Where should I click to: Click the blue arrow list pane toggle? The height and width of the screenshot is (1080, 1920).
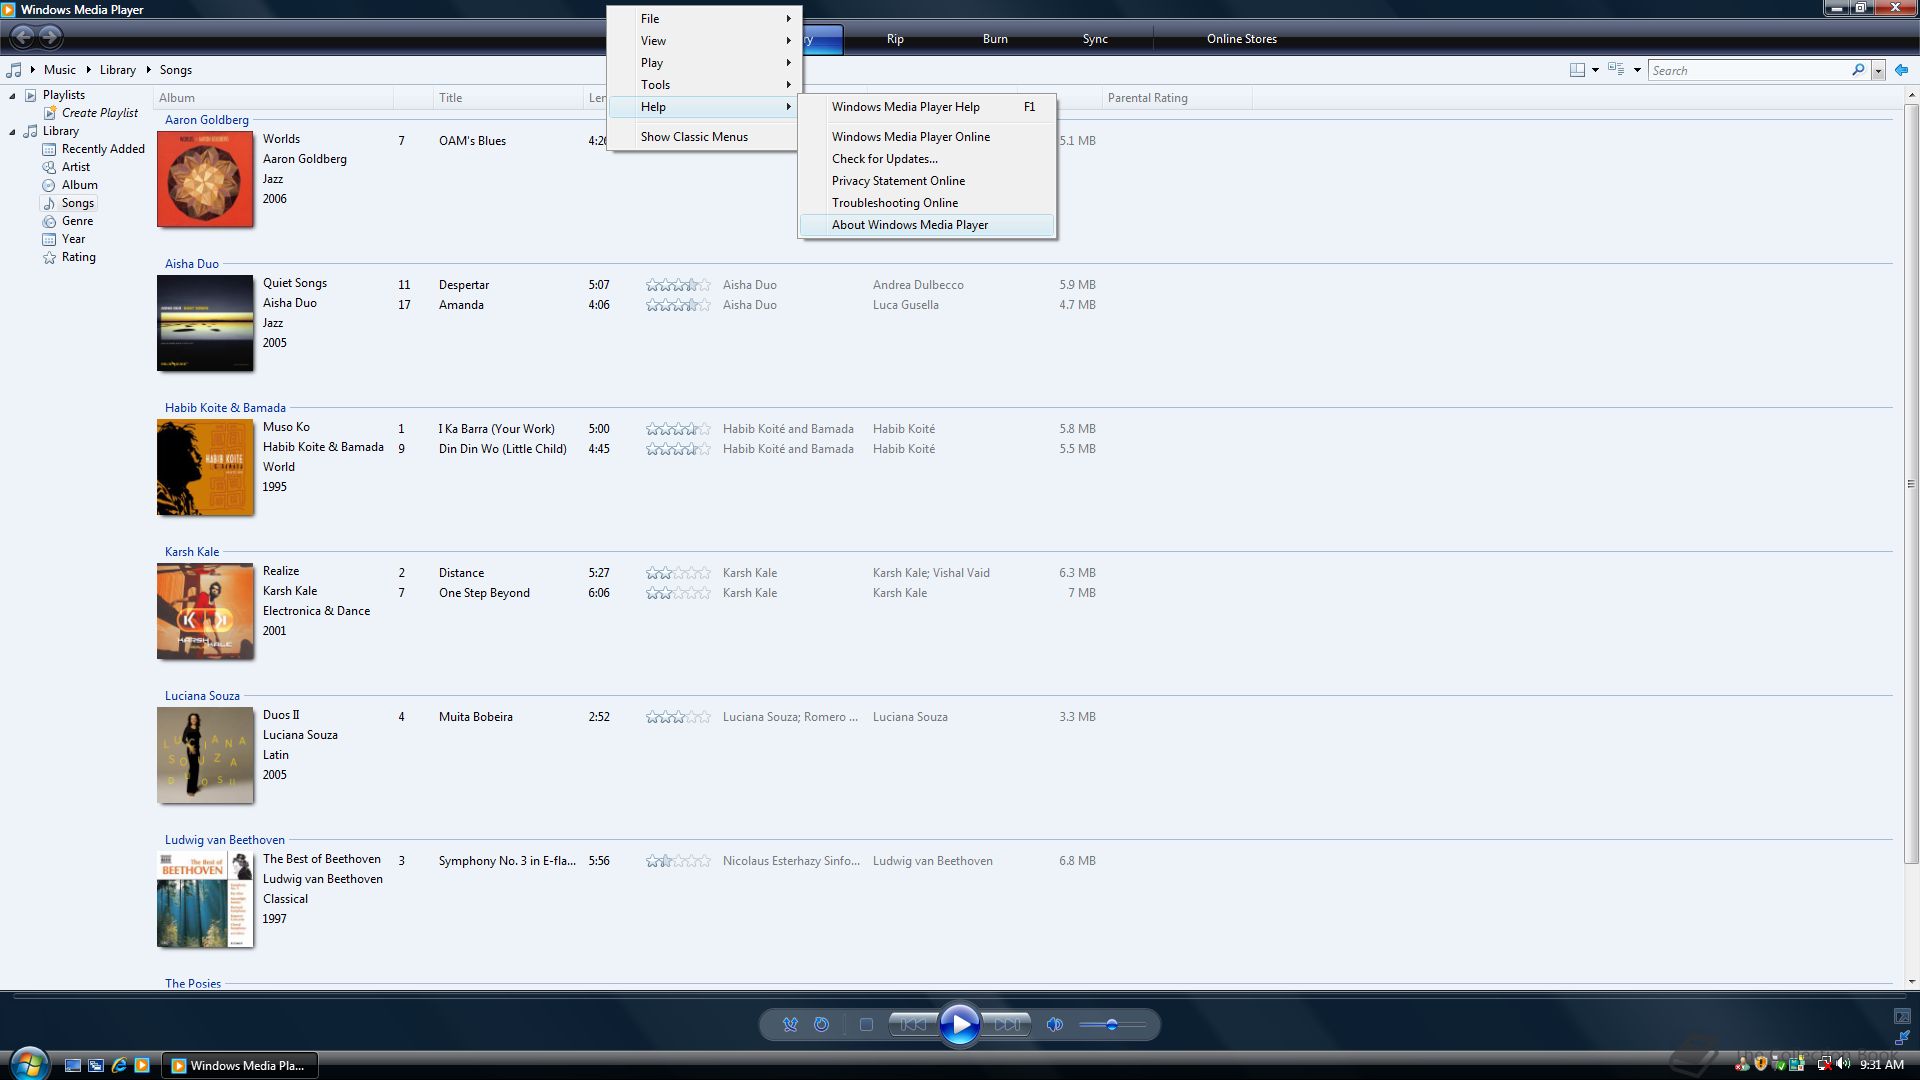pos(1901,70)
